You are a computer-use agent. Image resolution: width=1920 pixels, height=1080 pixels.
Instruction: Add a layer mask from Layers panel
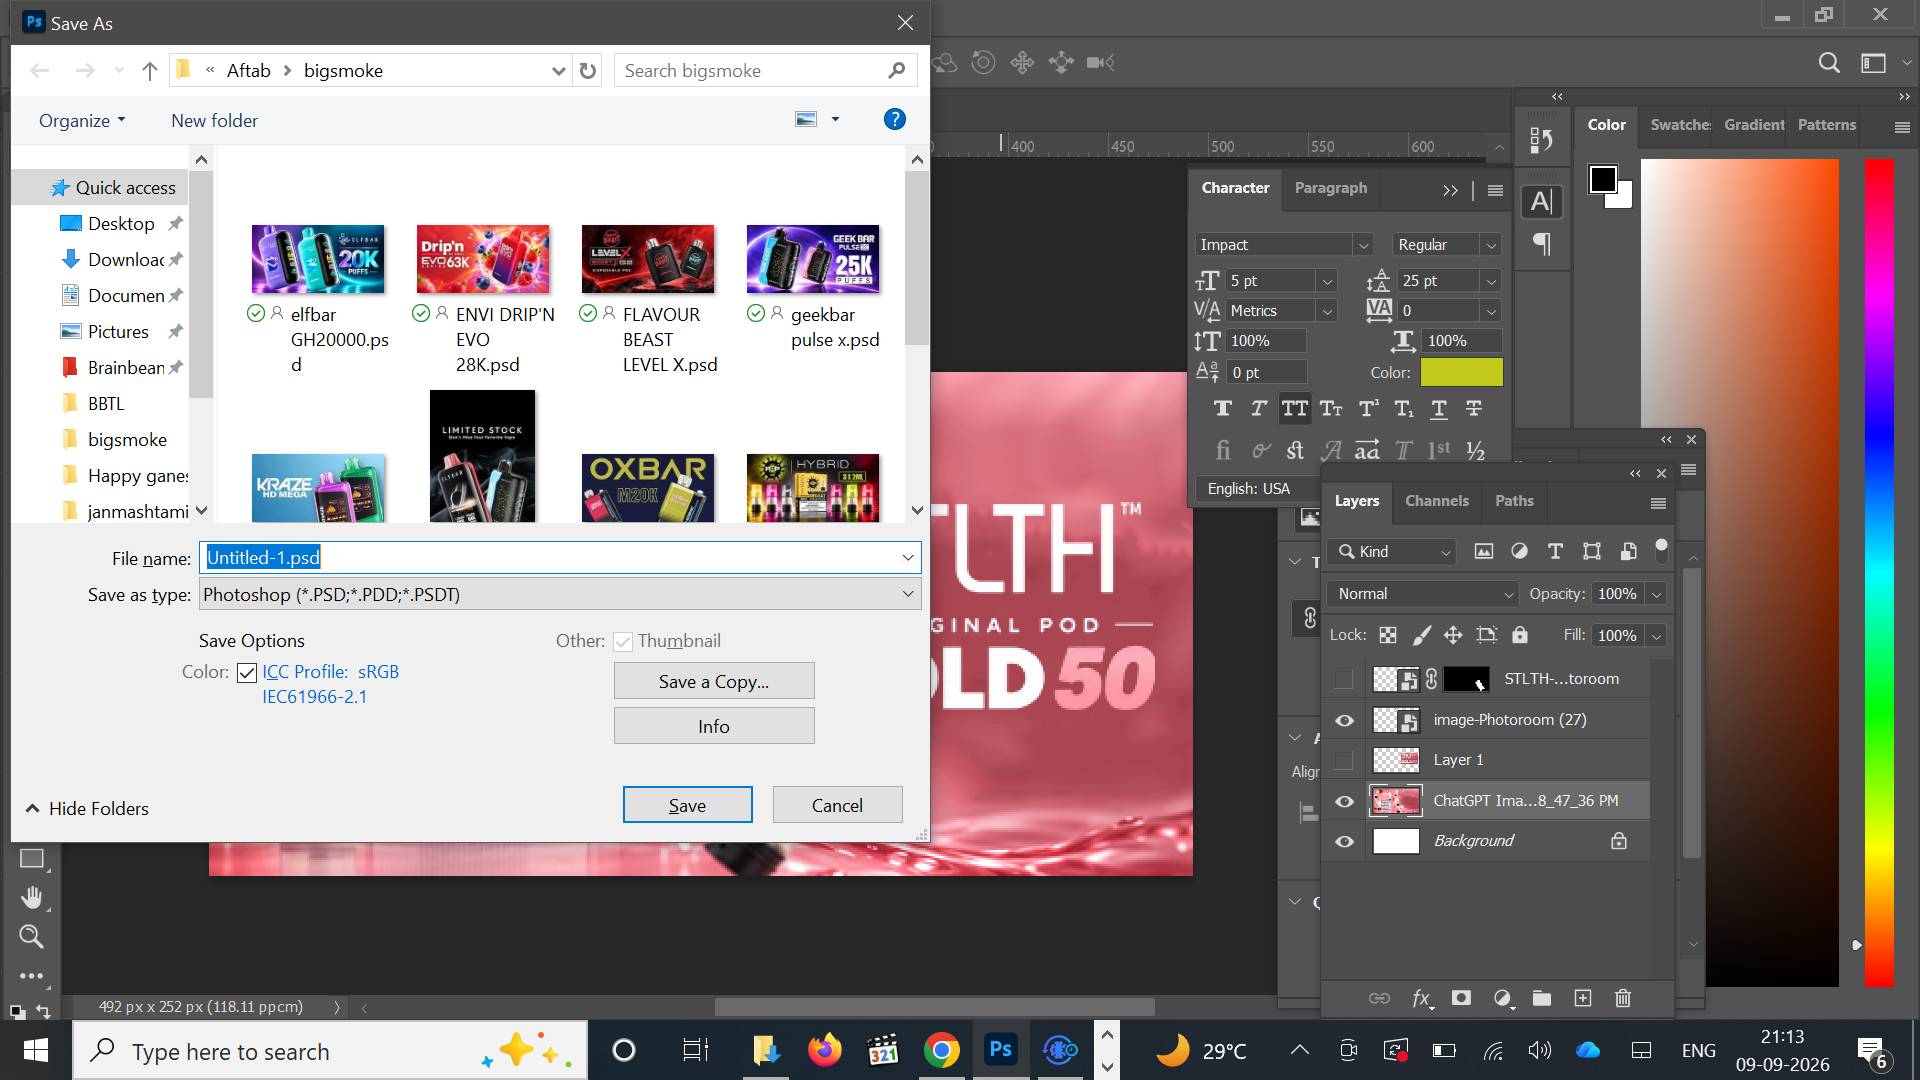pos(1461,998)
